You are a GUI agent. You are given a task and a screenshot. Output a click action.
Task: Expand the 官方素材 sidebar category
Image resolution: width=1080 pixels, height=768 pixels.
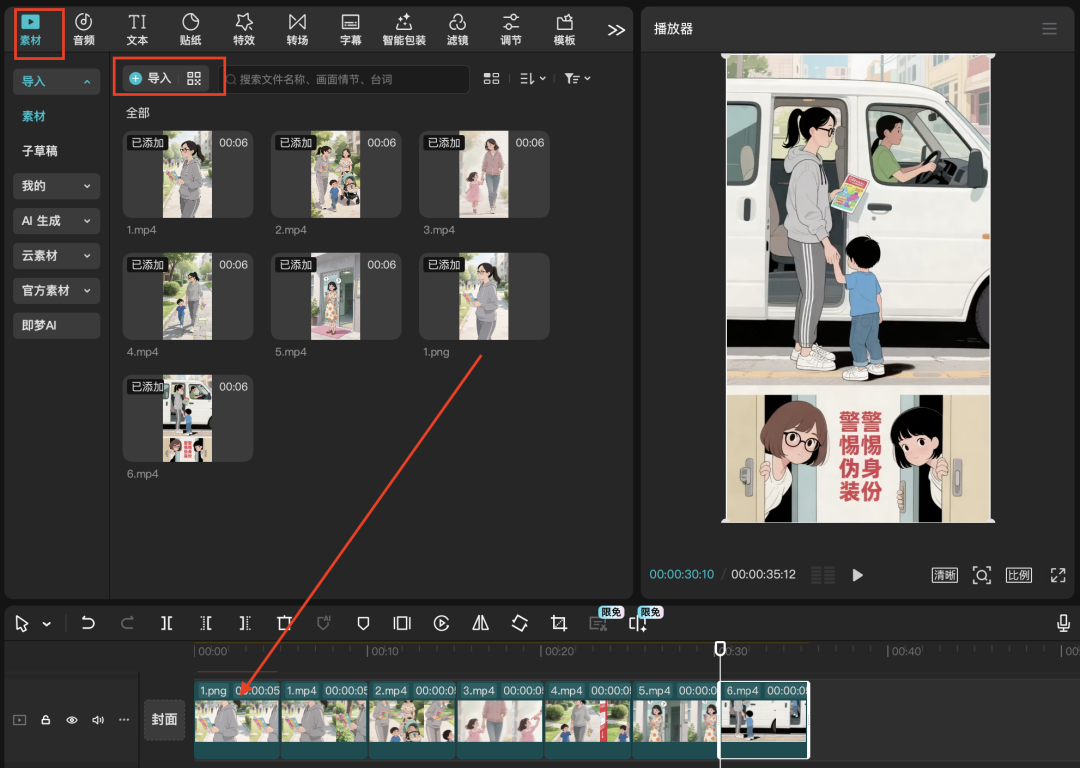tap(56, 291)
